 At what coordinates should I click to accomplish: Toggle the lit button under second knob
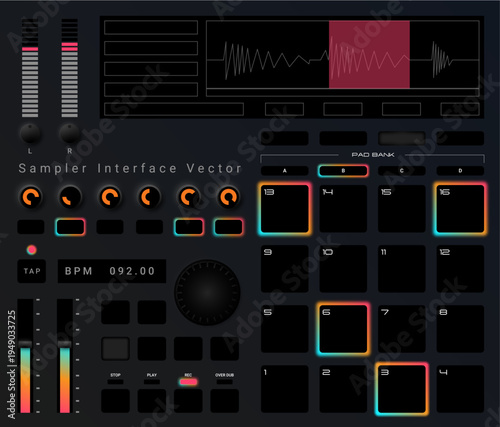coord(70,227)
